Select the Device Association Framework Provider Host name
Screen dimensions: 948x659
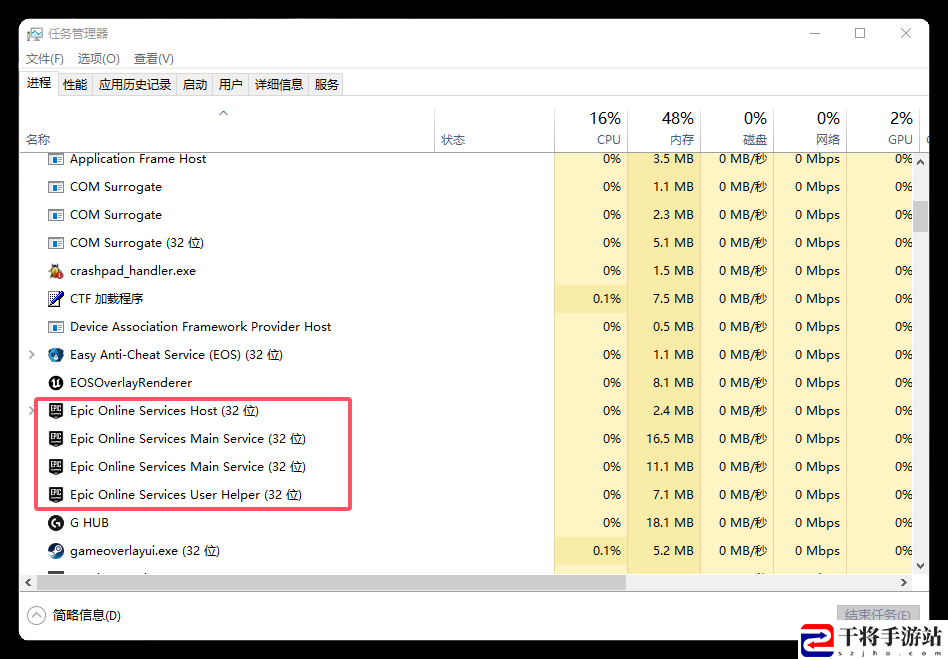tap(201, 327)
